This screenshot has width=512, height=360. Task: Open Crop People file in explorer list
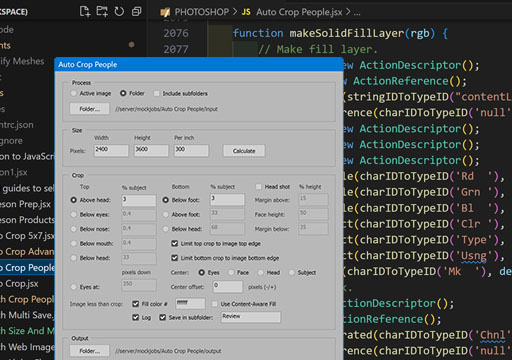(27, 268)
